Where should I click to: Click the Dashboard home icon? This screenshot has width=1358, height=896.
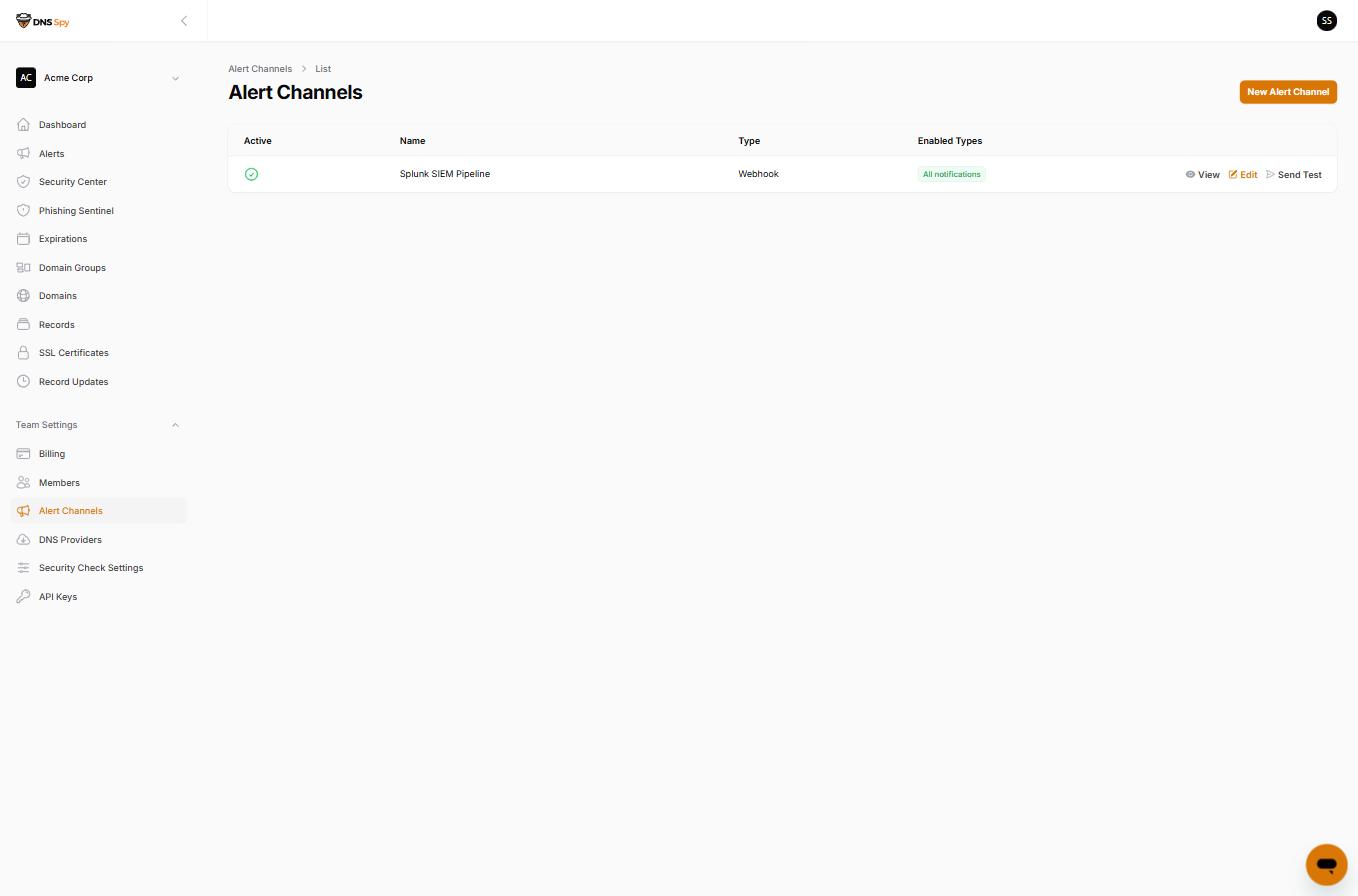pyautogui.click(x=23, y=125)
